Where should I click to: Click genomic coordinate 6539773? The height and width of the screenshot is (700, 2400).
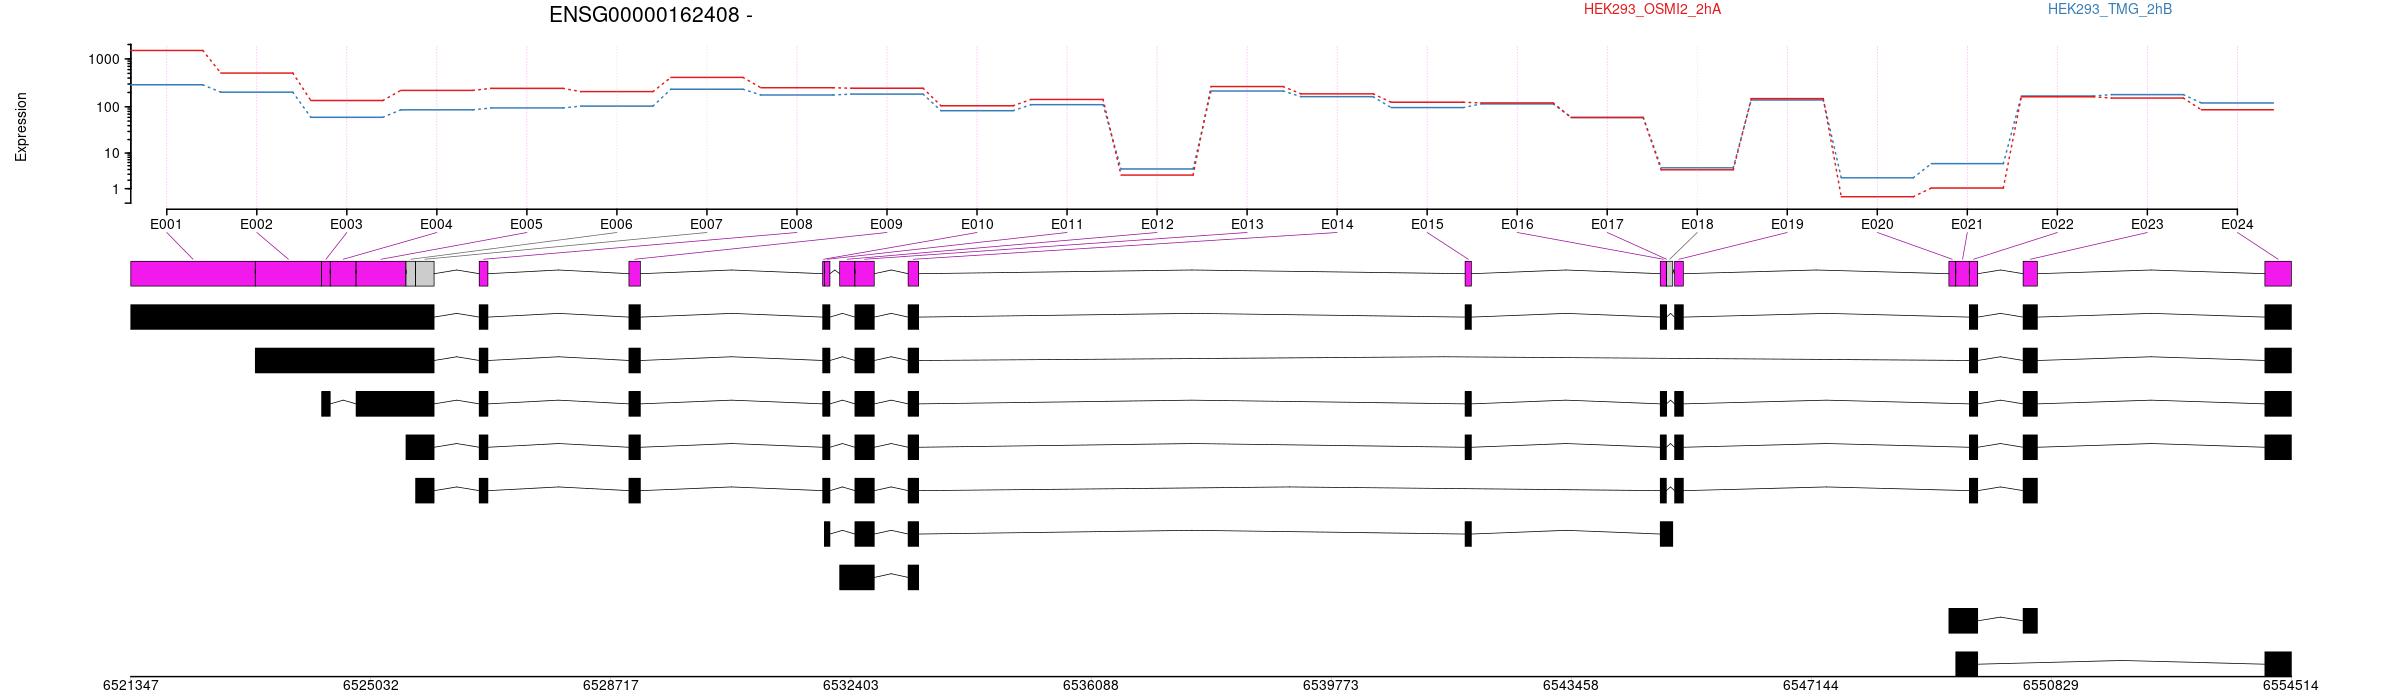[1331, 686]
